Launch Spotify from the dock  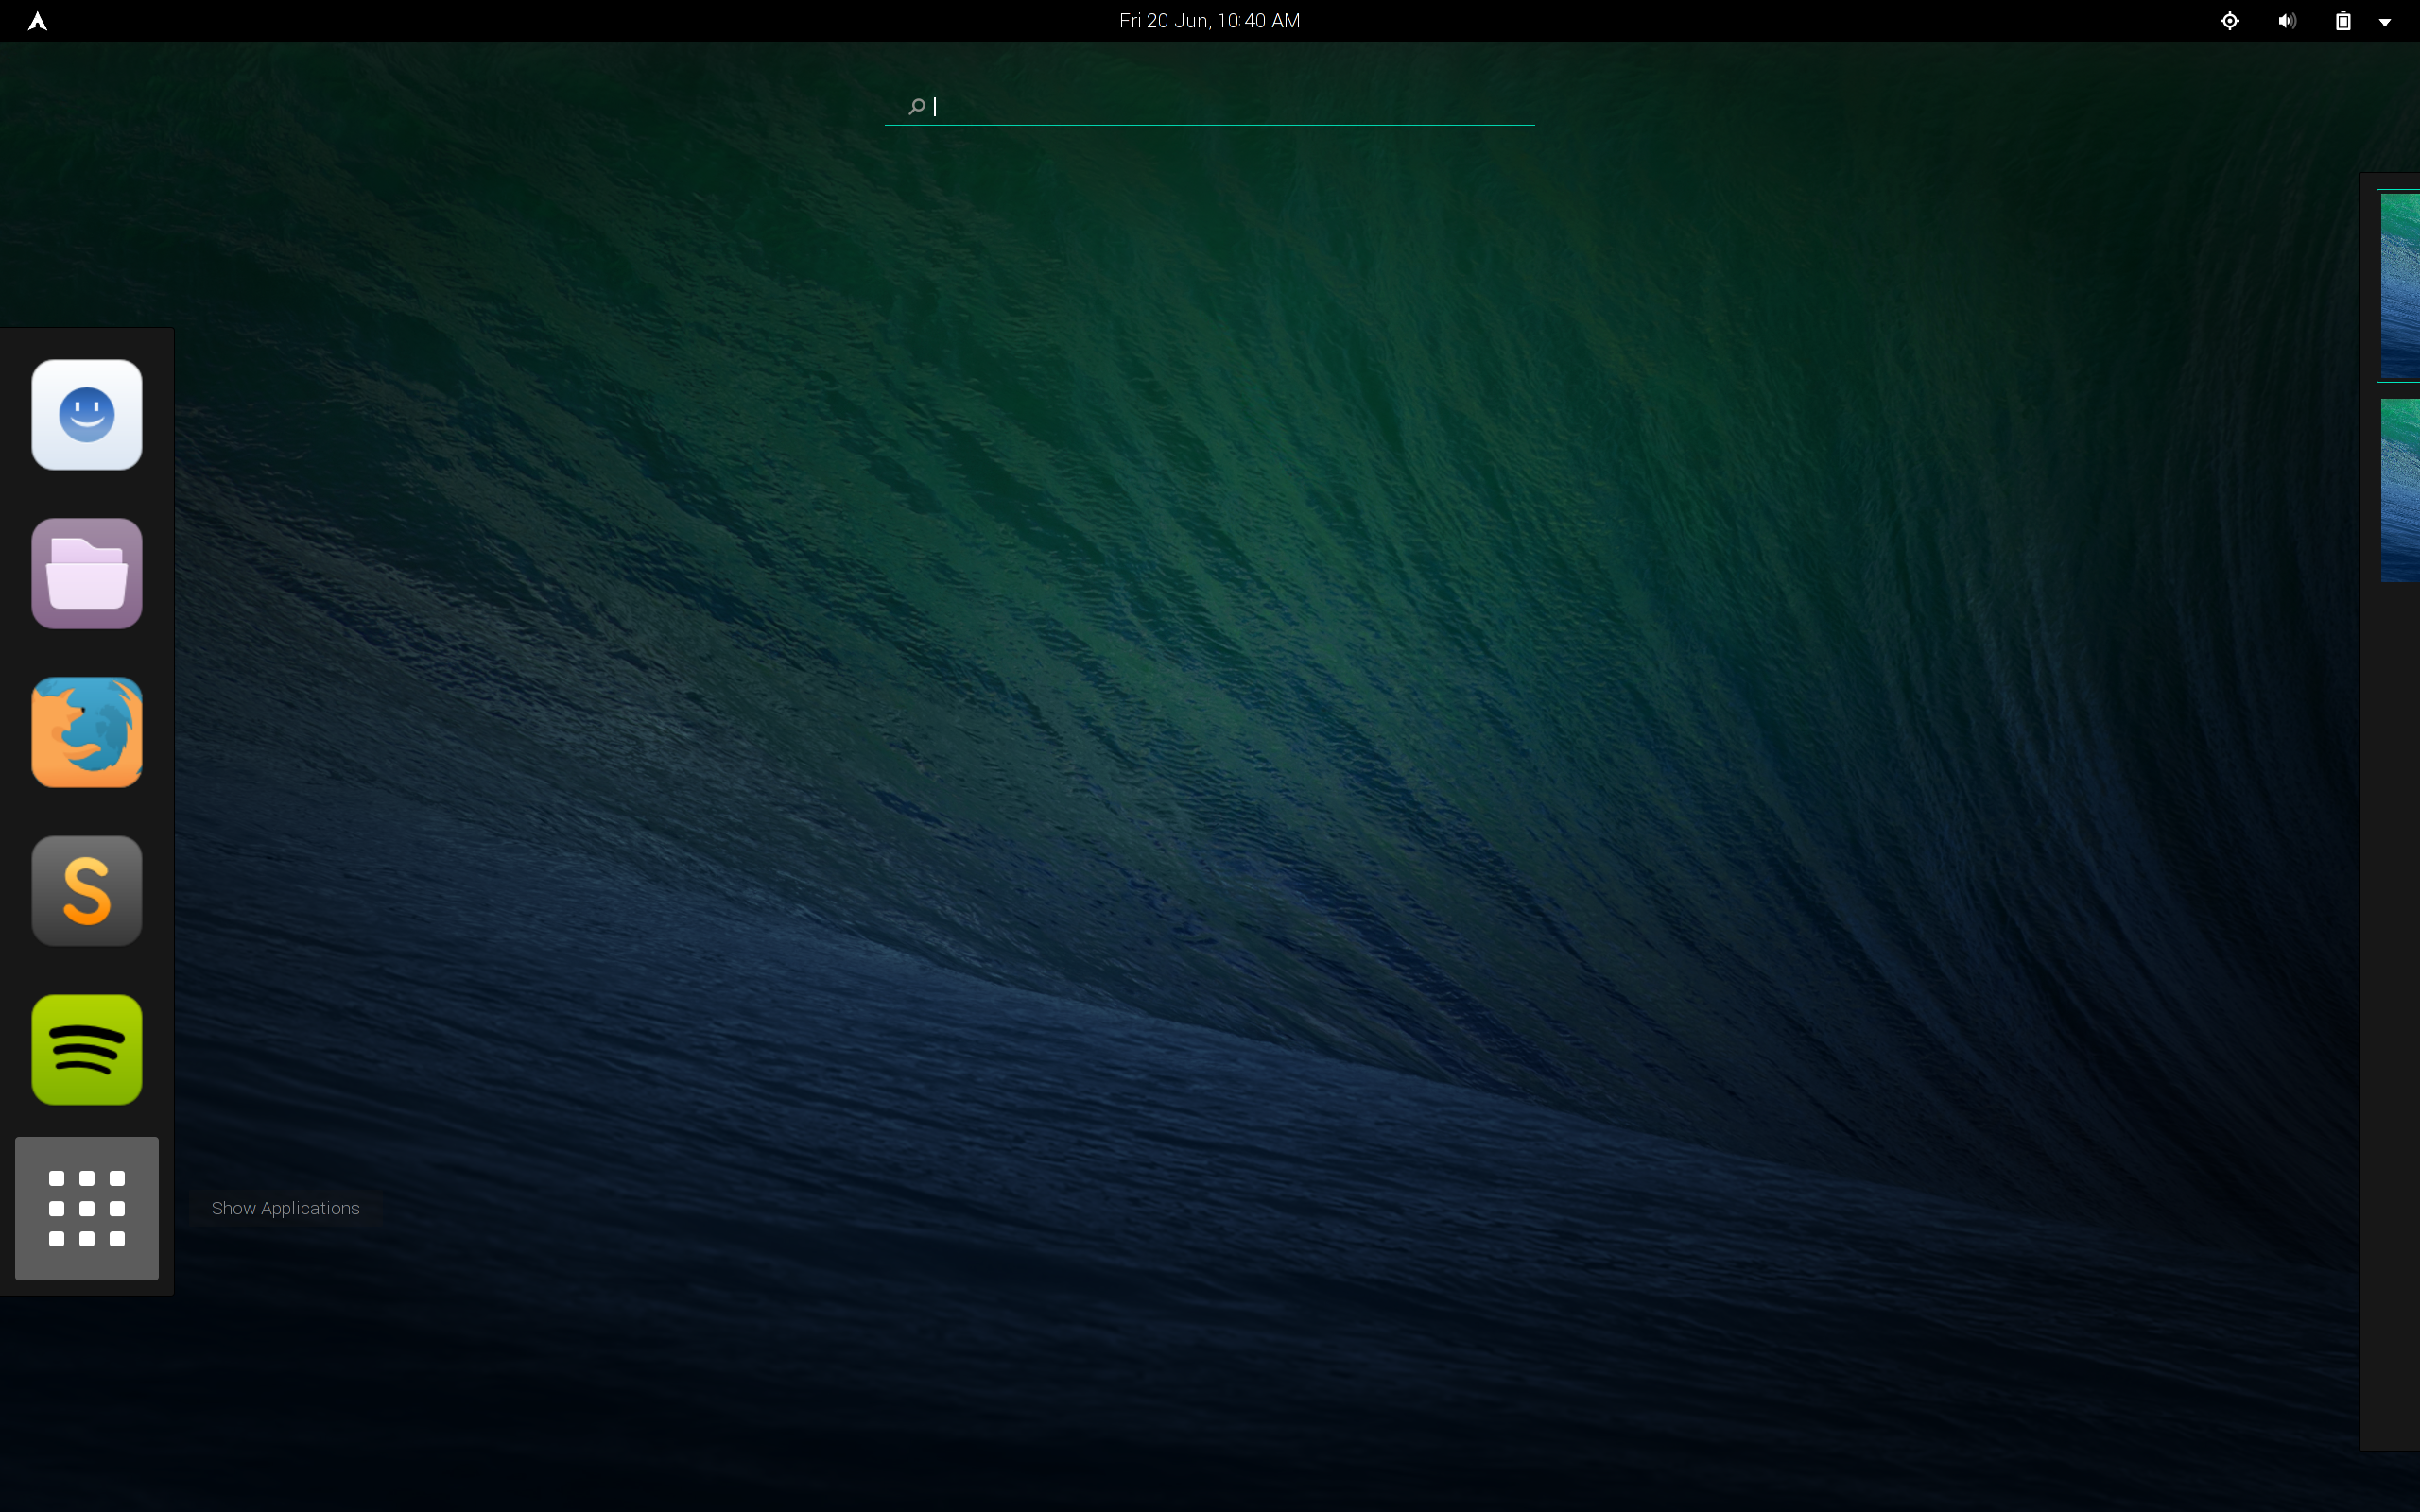[x=87, y=1050]
